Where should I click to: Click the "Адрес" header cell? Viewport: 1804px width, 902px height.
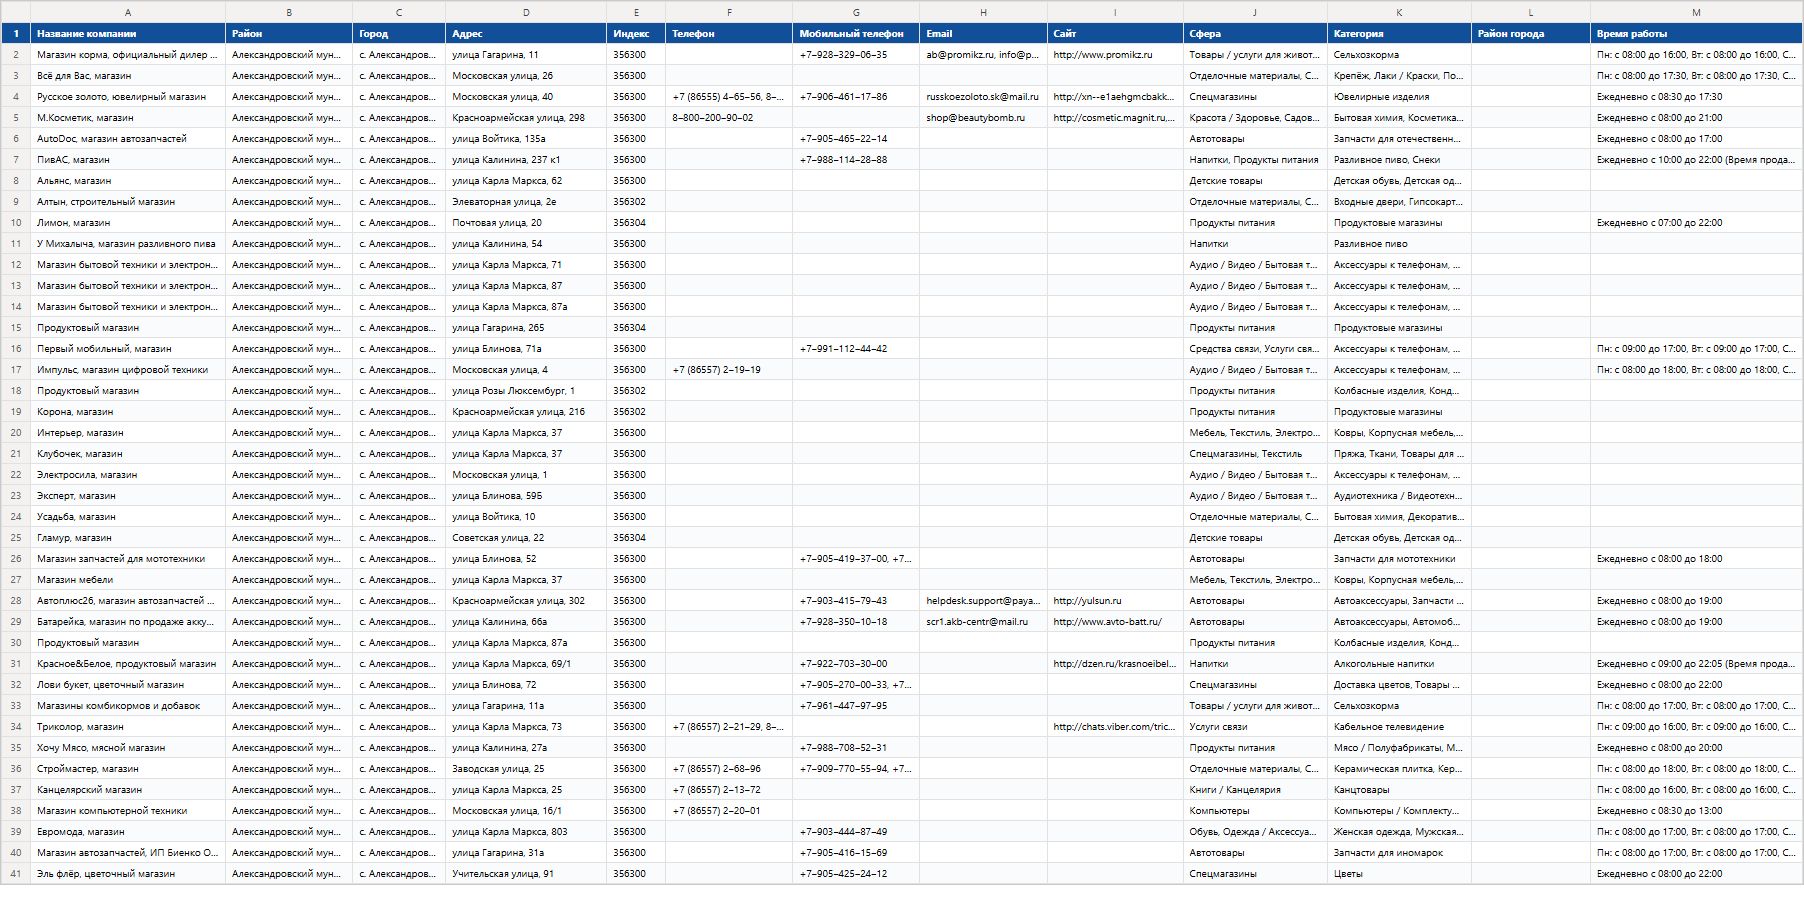point(526,34)
